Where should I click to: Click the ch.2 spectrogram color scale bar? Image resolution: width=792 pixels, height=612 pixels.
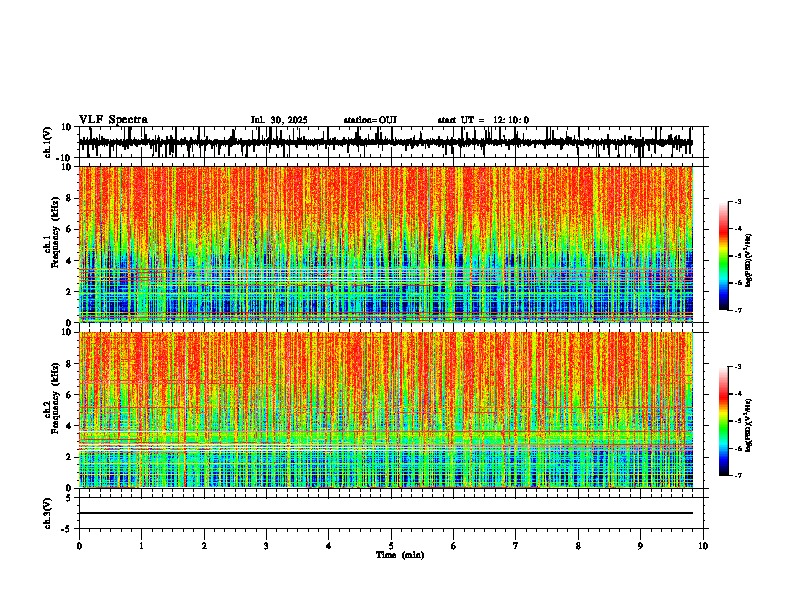tap(723, 421)
